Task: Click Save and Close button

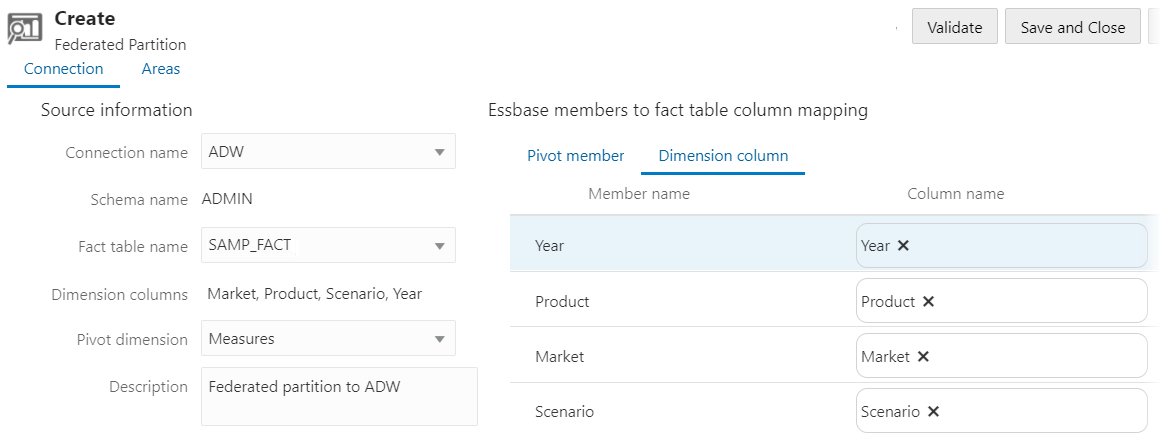Action: [1072, 27]
